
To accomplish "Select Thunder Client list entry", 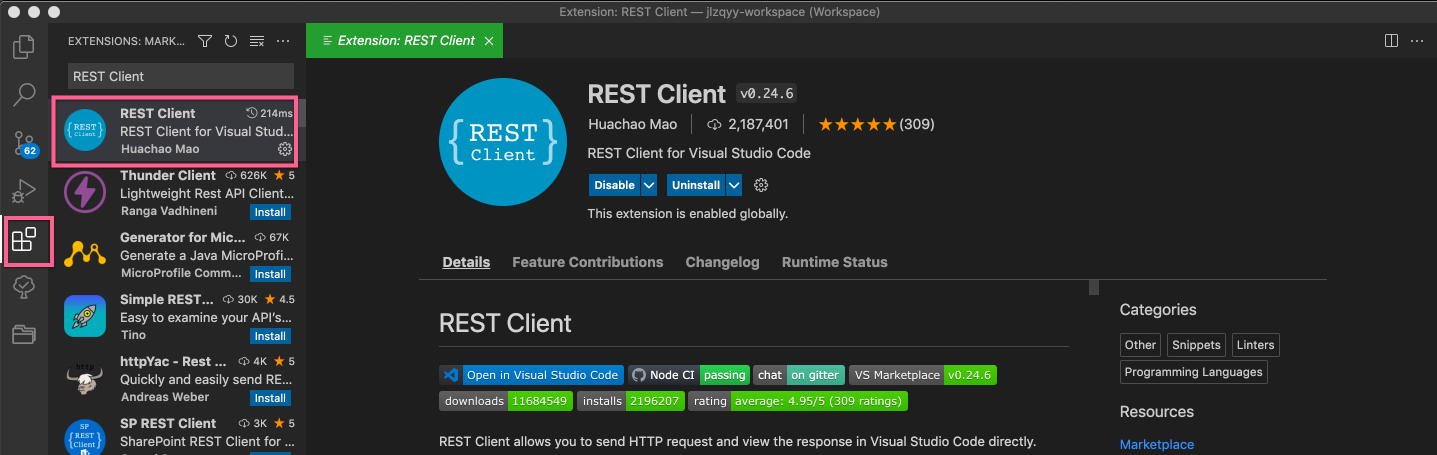I will click(178, 193).
